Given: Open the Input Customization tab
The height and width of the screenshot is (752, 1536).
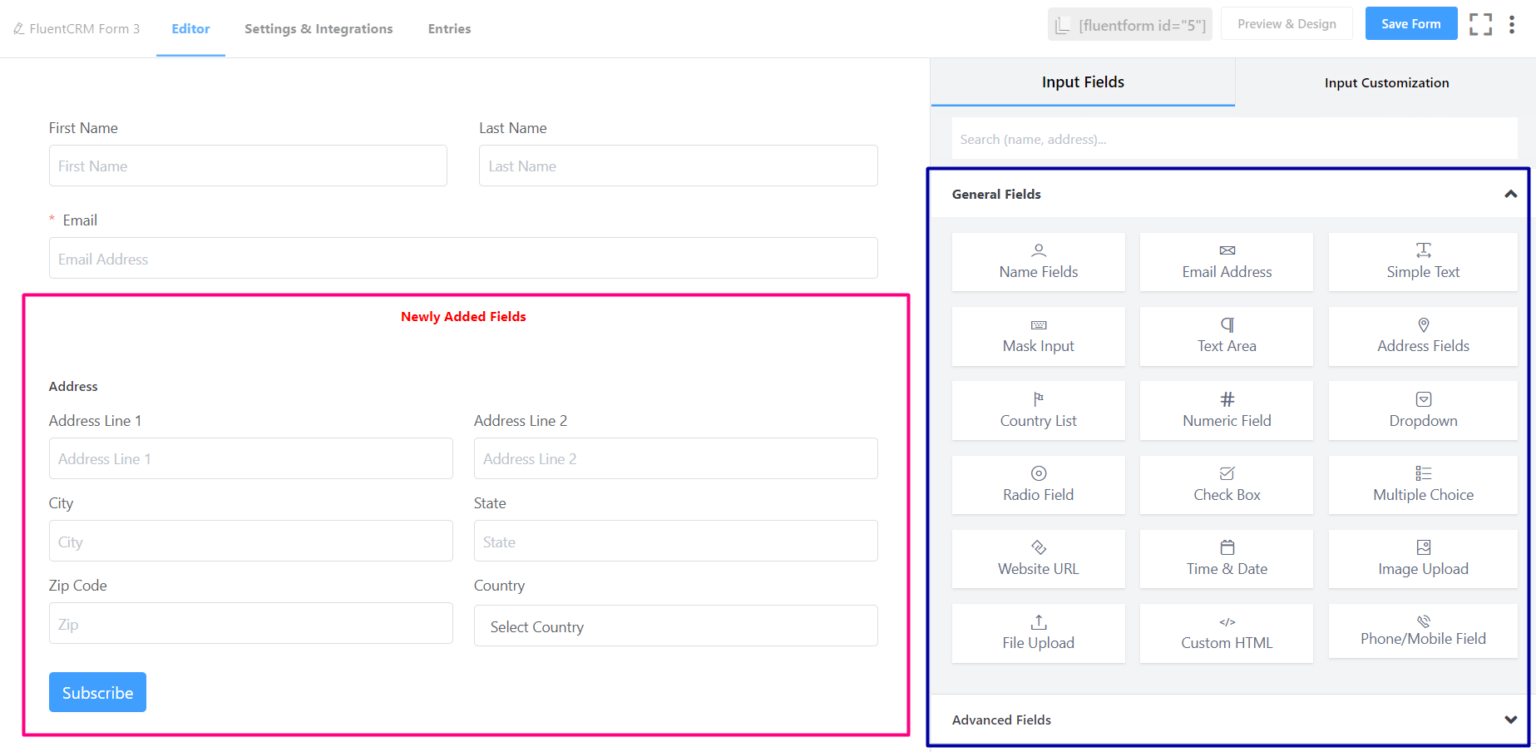Looking at the screenshot, I should 1386,83.
